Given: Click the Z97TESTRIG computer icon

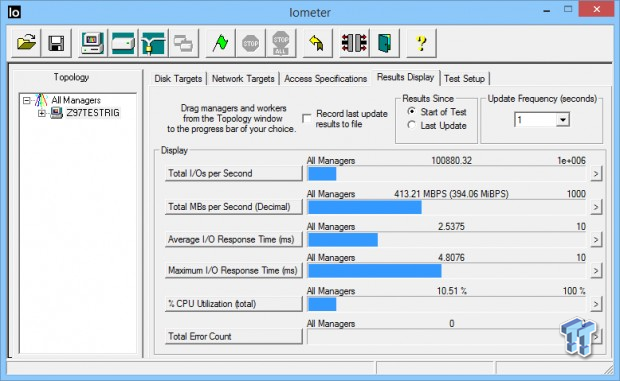Looking at the screenshot, I should pos(57,113).
